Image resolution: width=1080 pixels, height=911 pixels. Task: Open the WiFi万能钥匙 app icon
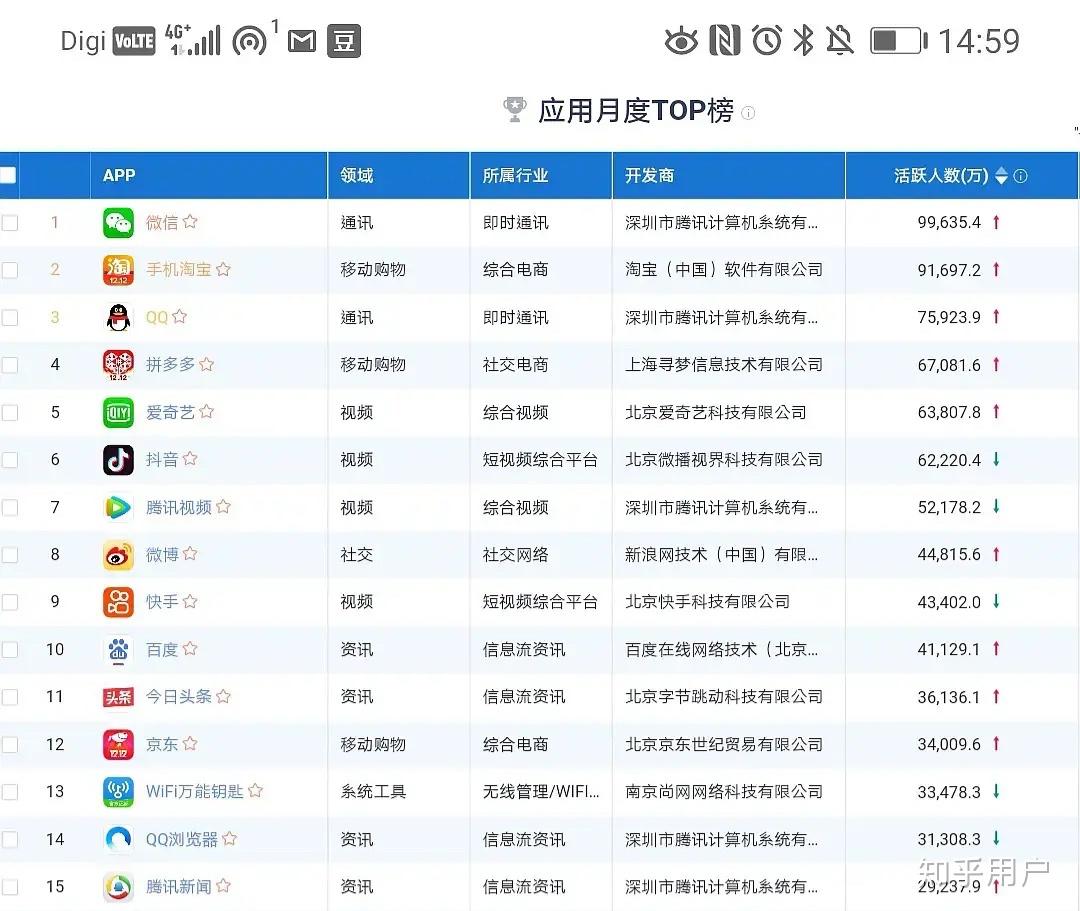click(x=118, y=792)
